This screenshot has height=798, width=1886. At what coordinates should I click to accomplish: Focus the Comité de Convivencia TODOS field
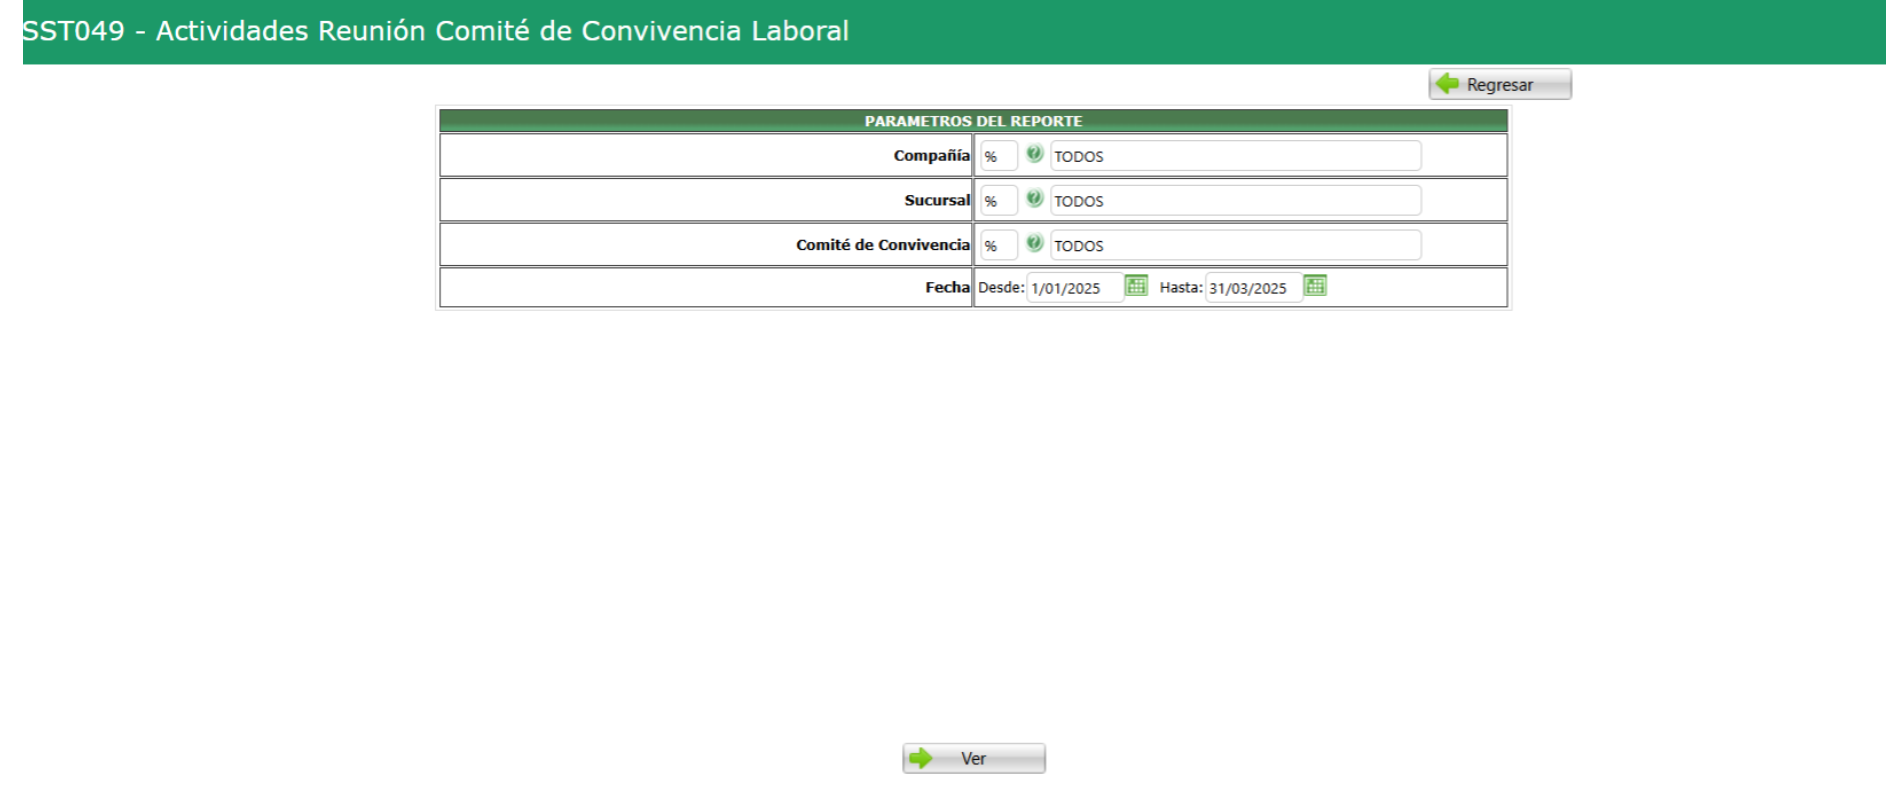(x=1235, y=245)
